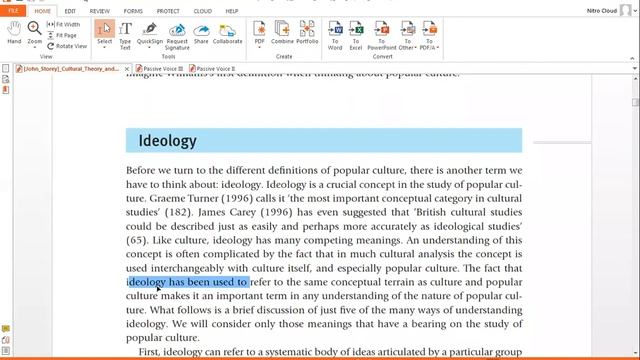Open the To Other conversion menu

click(407, 36)
